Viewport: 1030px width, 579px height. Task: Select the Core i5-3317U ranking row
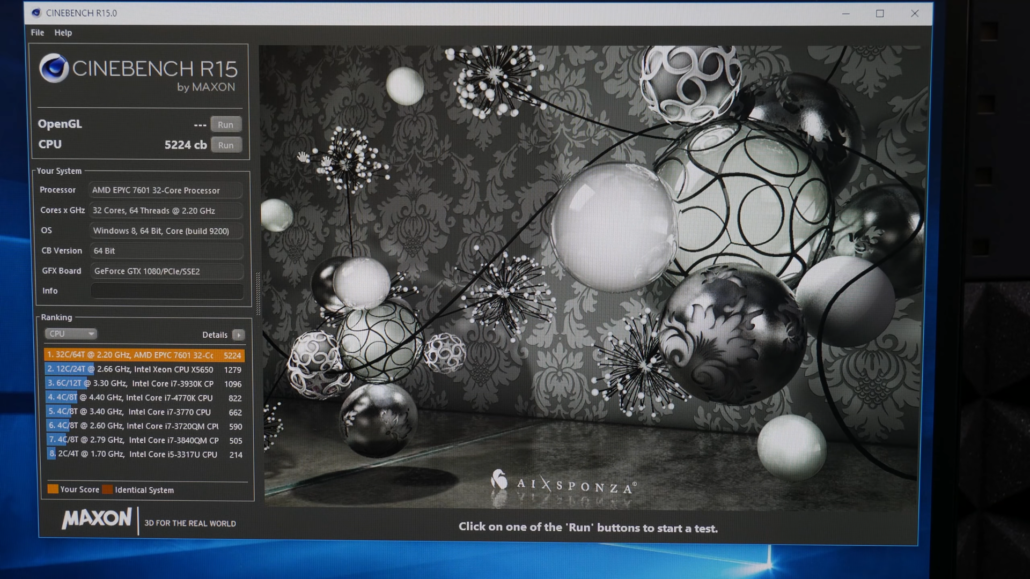click(x=144, y=454)
